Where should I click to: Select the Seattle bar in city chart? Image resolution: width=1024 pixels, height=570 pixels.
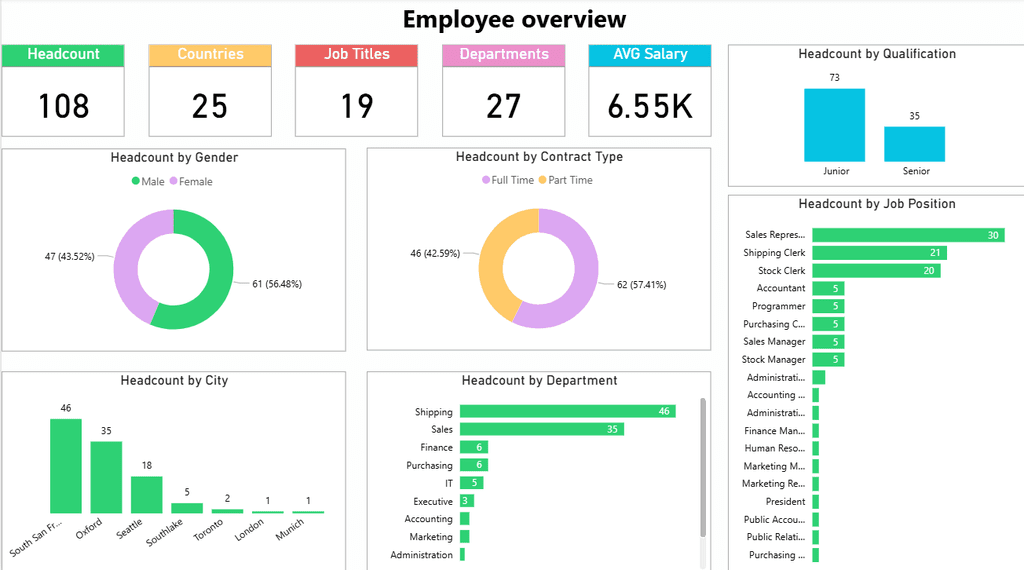(146, 494)
